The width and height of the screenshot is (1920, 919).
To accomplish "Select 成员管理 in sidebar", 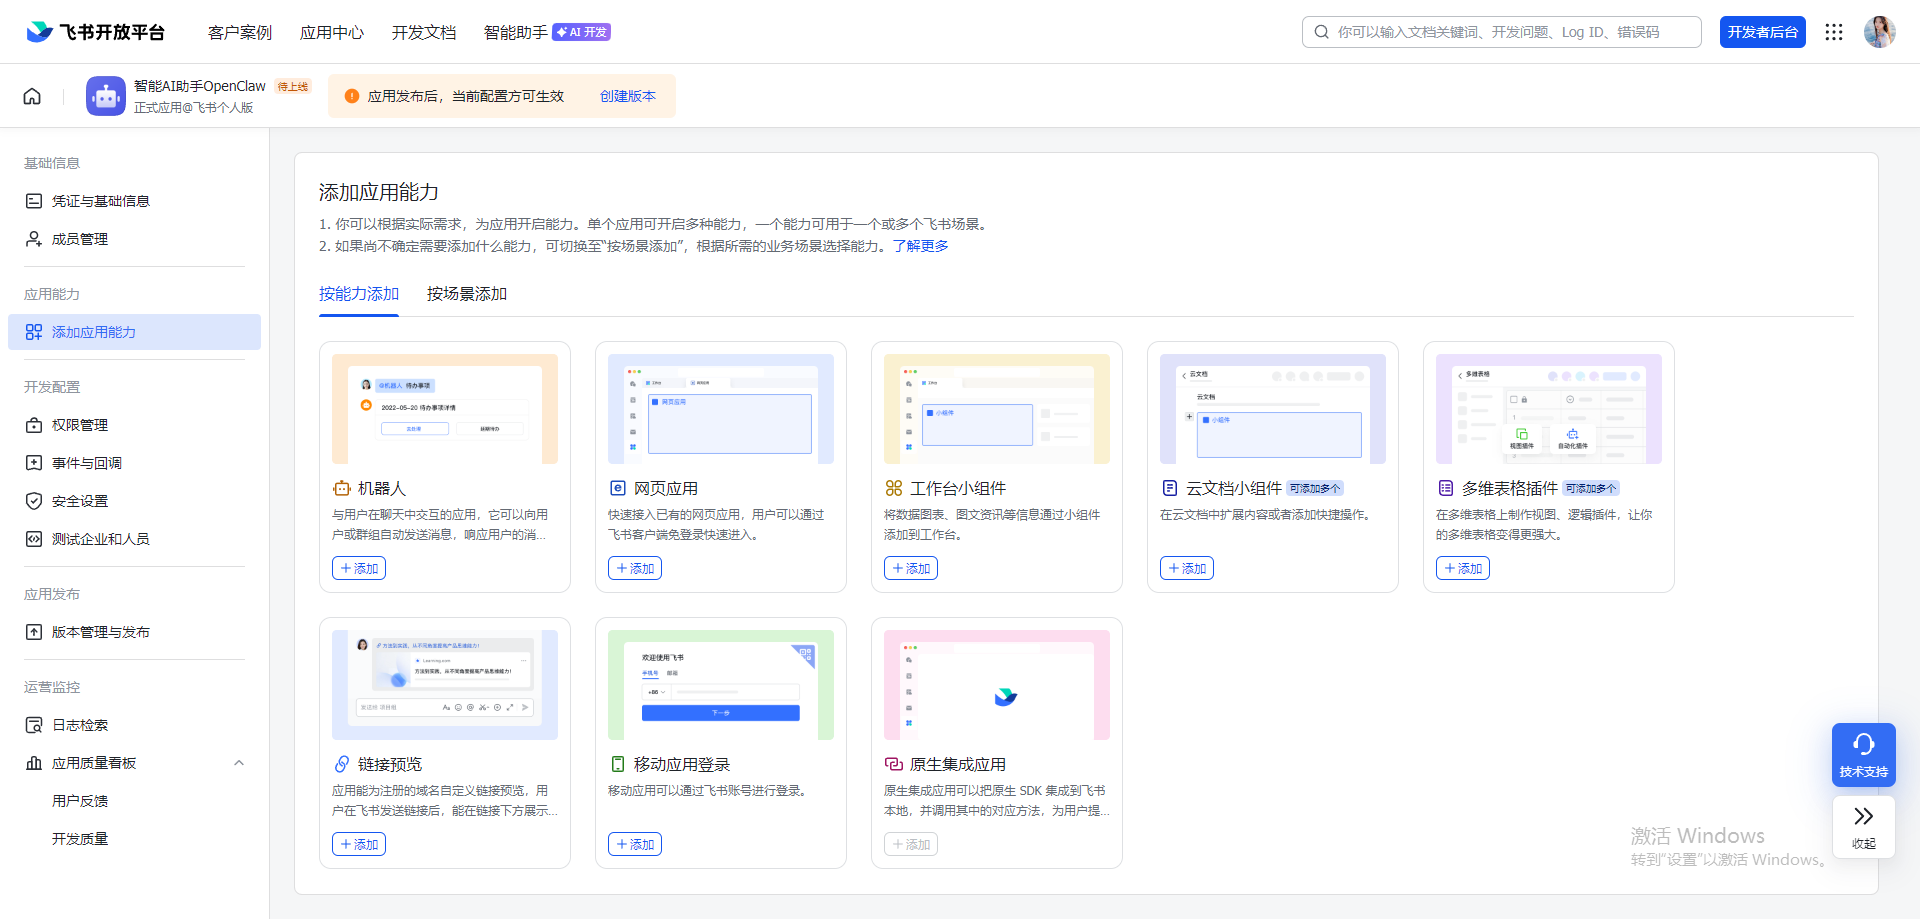I will click(134, 239).
